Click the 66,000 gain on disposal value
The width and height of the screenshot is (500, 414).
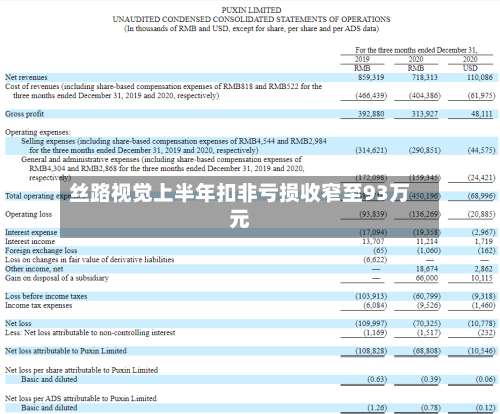point(427,278)
